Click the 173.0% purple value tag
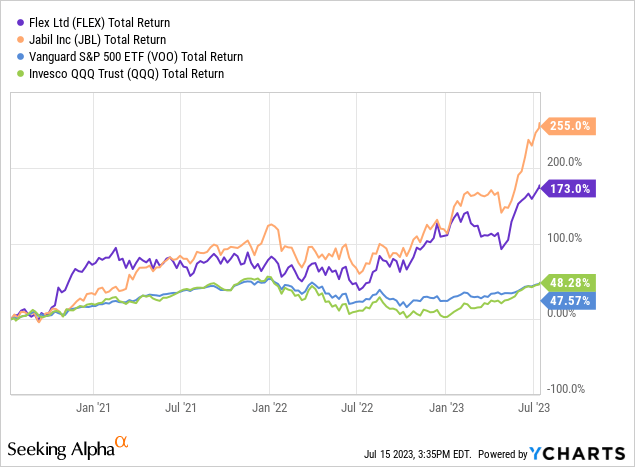Viewport: 635px width, 467px height. coord(569,187)
